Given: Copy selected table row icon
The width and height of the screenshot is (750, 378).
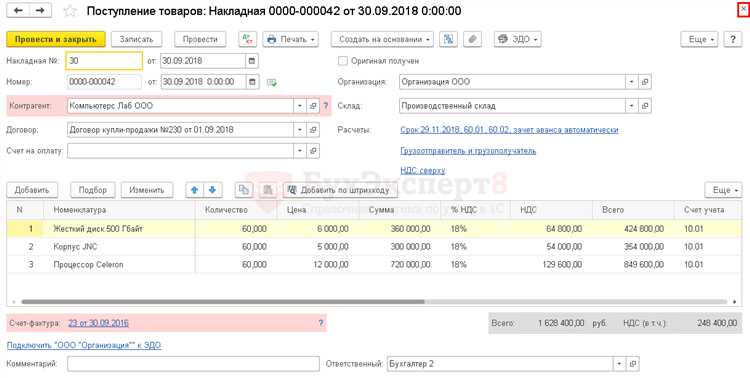Looking at the screenshot, I should coord(243,190).
